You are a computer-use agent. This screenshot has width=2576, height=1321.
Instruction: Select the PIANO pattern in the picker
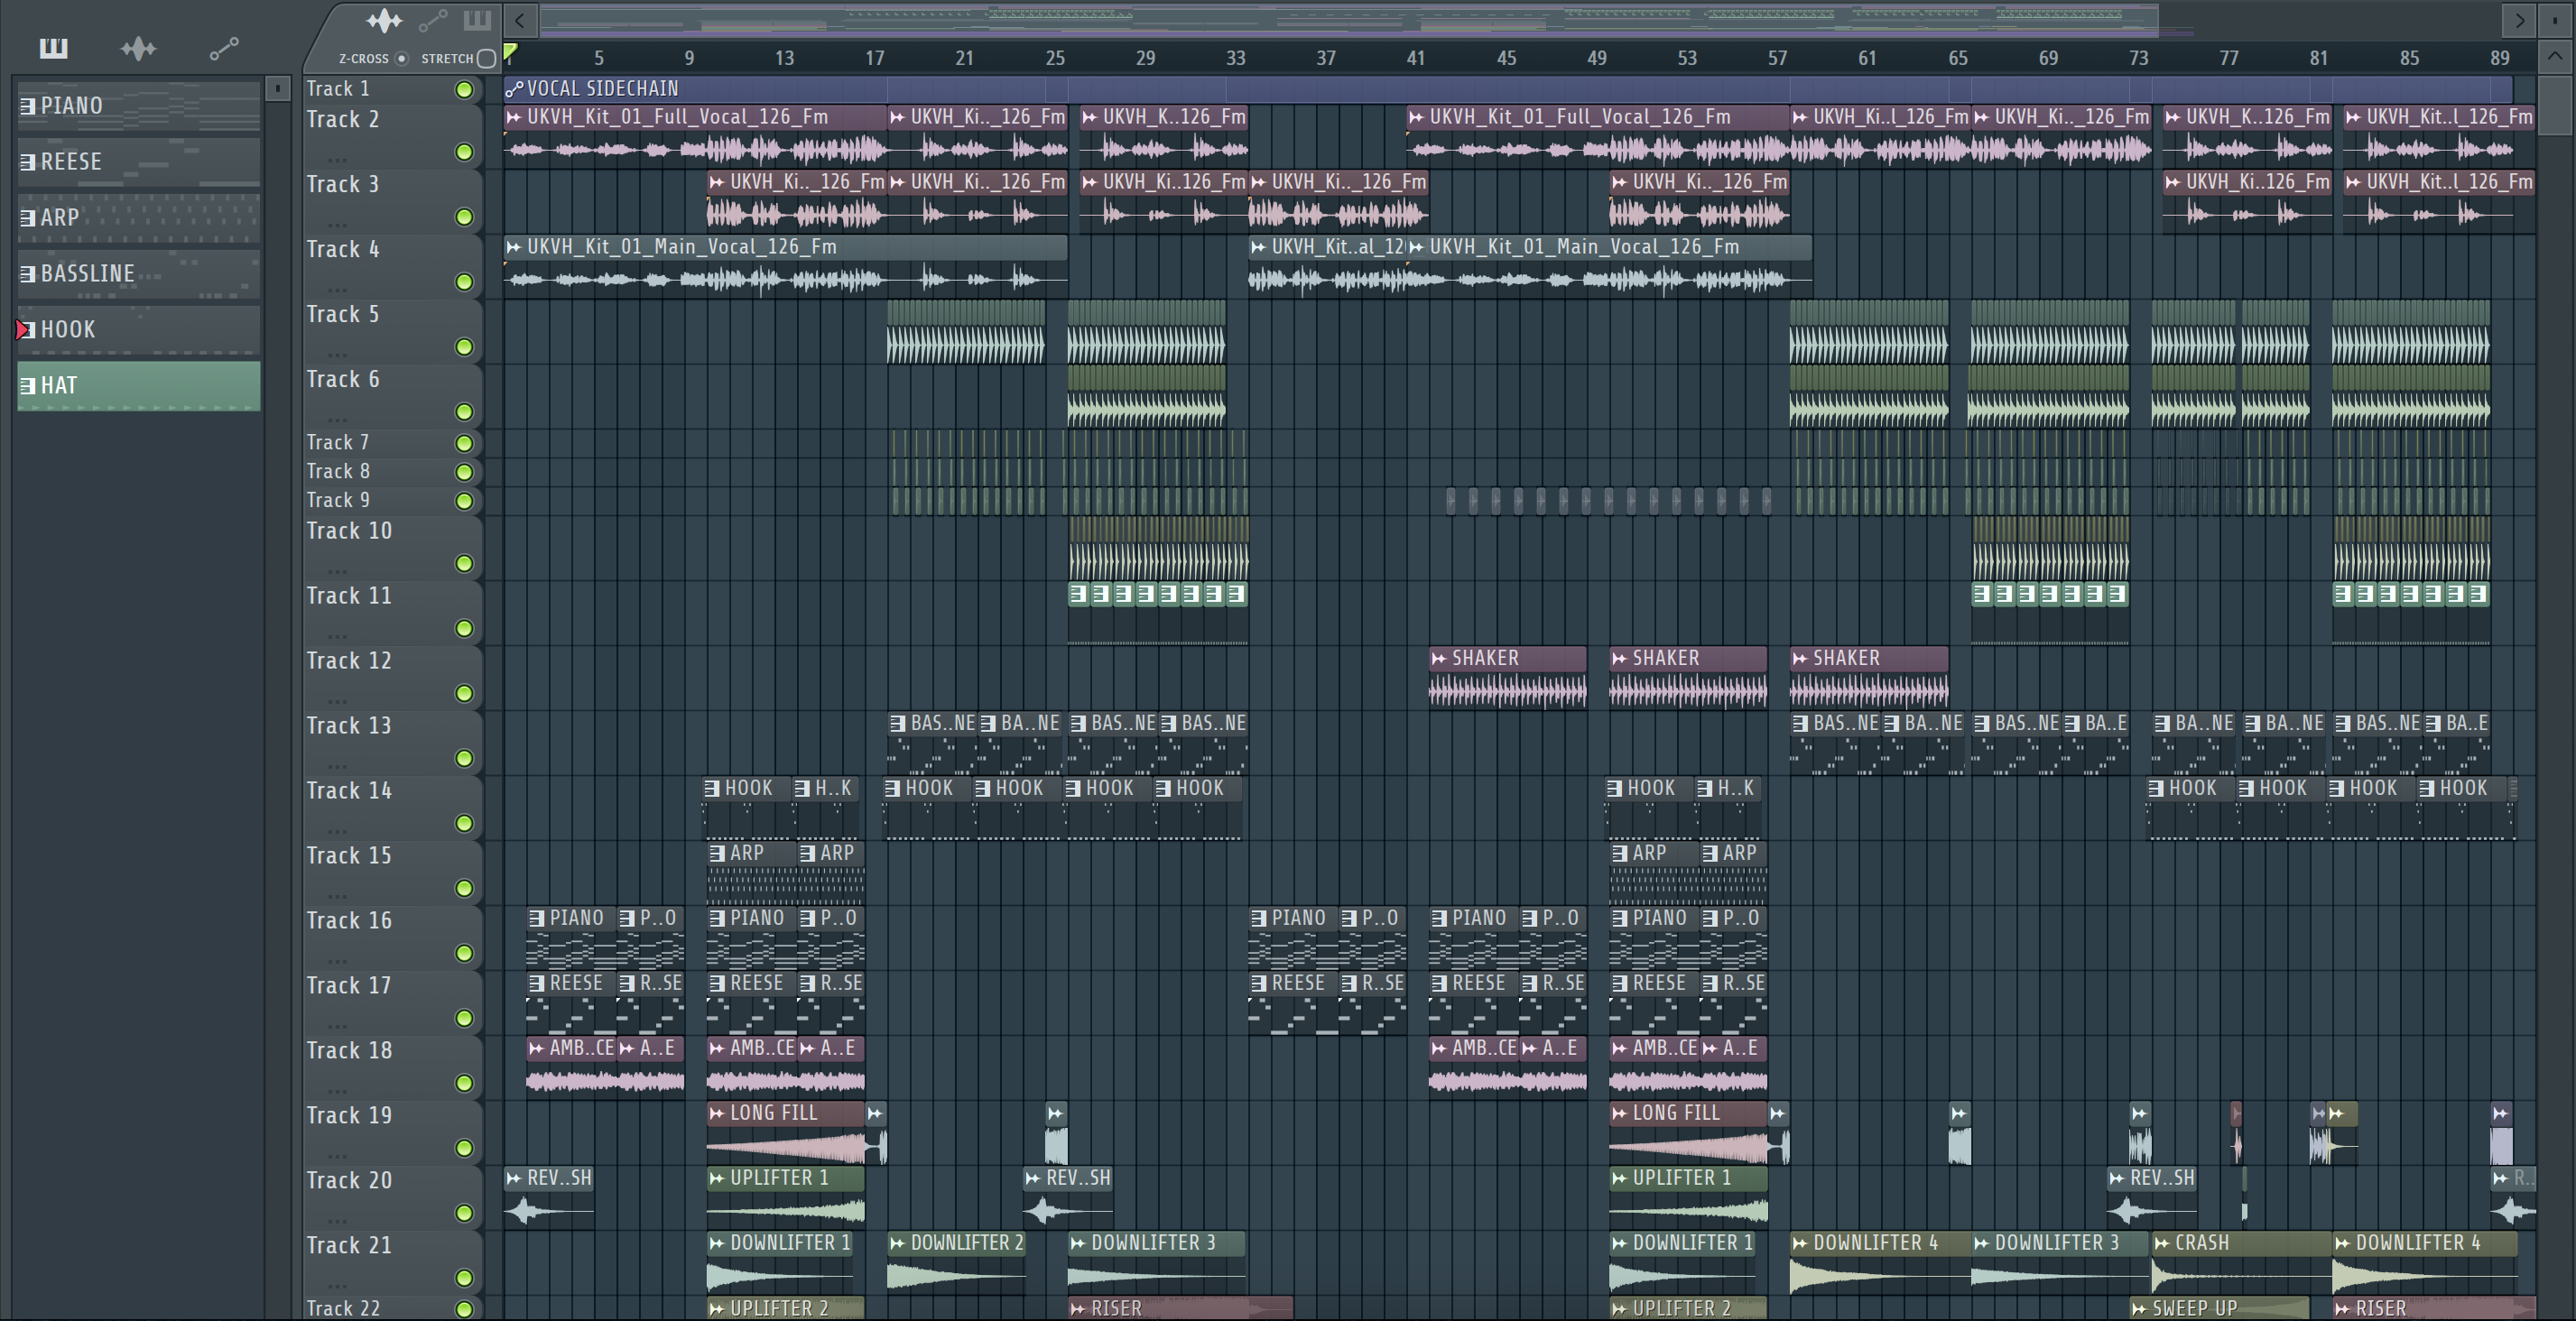(x=139, y=106)
